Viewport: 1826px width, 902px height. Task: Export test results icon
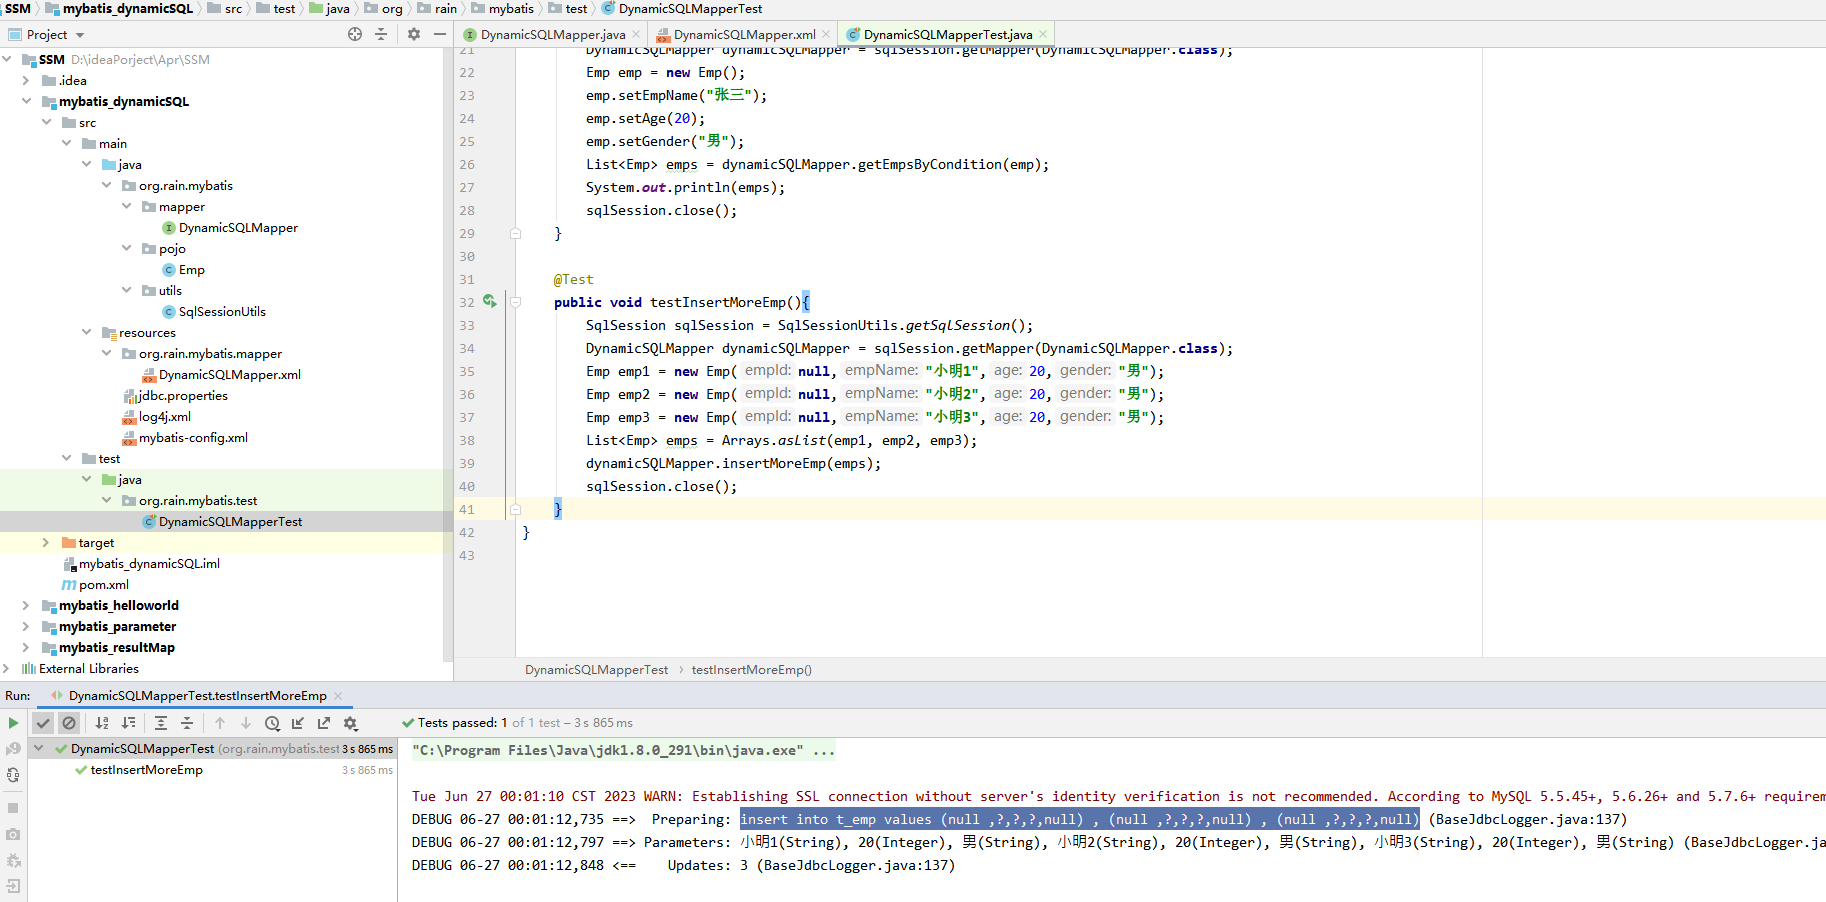(324, 723)
